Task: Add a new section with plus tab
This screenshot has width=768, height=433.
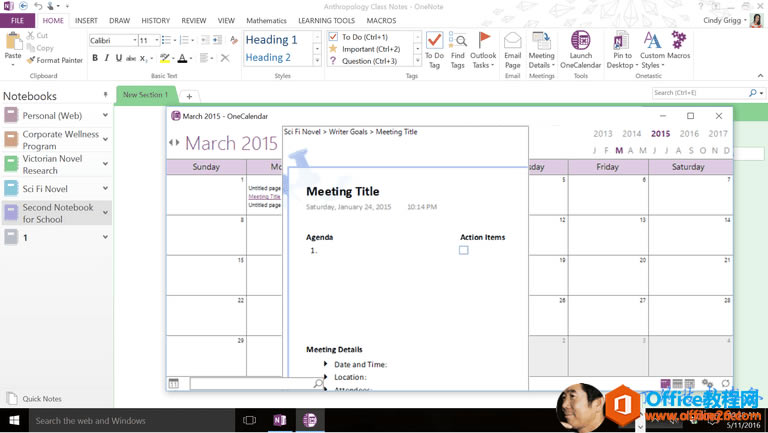Action: coord(189,96)
